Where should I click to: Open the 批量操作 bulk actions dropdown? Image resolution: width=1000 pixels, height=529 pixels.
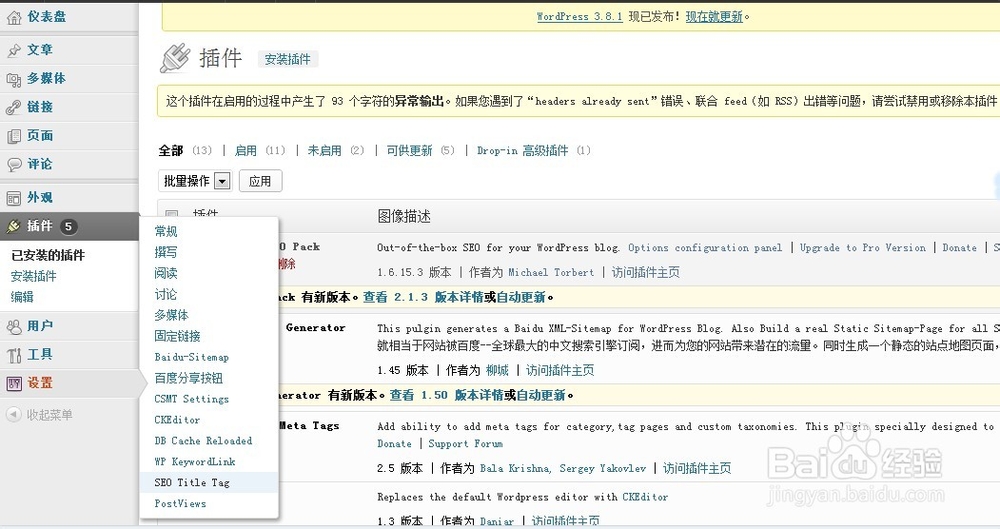tap(195, 181)
